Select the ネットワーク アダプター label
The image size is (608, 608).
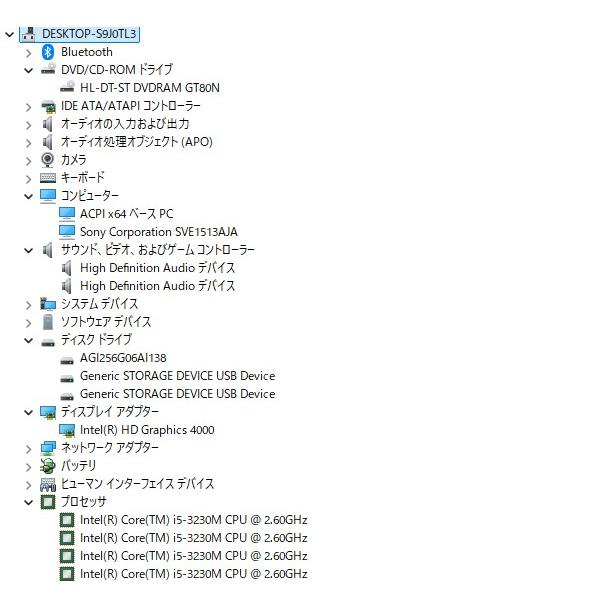coord(110,448)
